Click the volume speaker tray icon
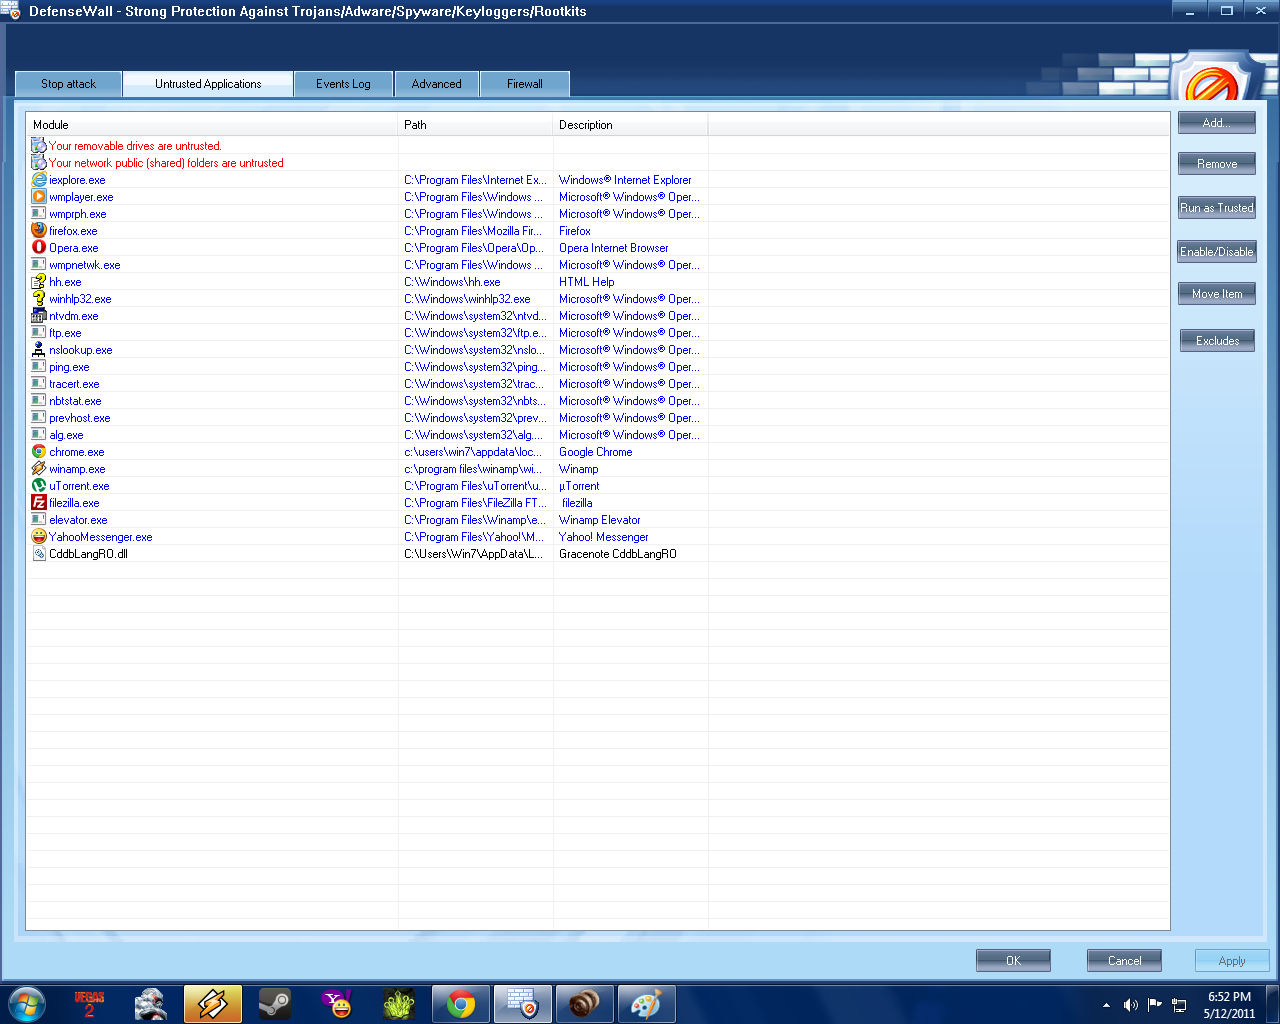The height and width of the screenshot is (1024, 1280). [1130, 1005]
